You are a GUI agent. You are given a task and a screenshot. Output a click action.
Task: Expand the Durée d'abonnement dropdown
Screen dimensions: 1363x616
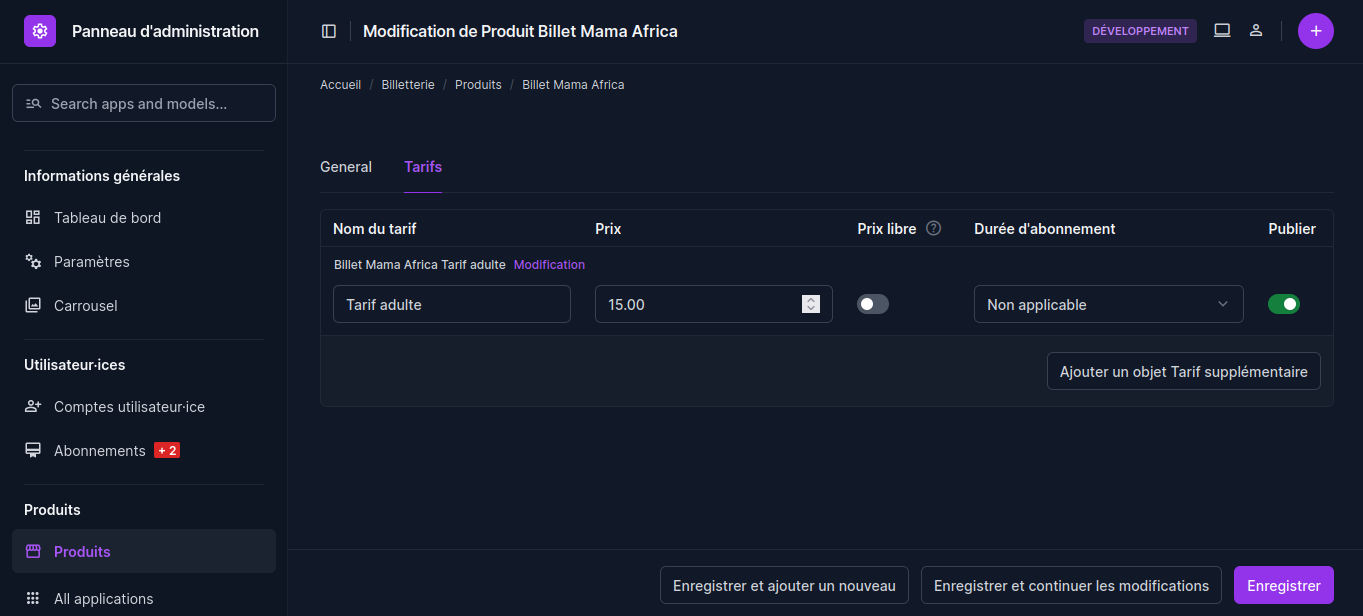pyautogui.click(x=1108, y=304)
